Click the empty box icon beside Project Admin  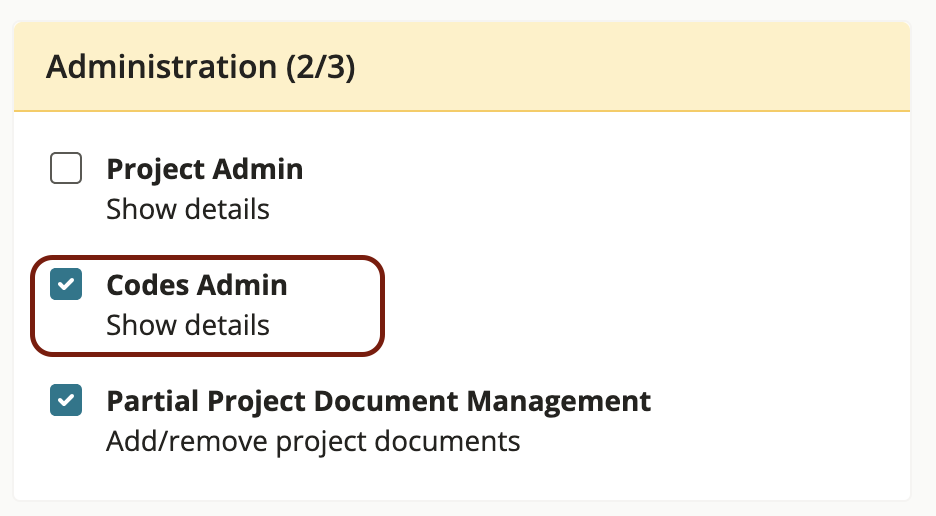(x=66, y=169)
